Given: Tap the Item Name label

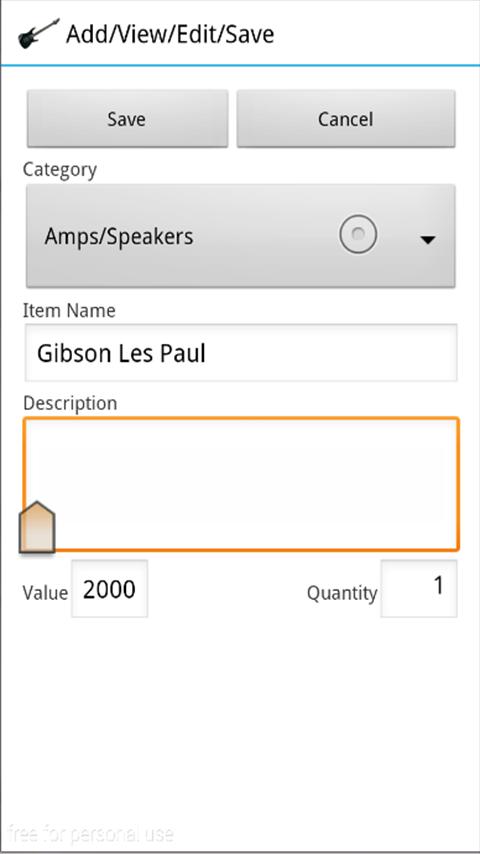Looking at the screenshot, I should point(69,311).
